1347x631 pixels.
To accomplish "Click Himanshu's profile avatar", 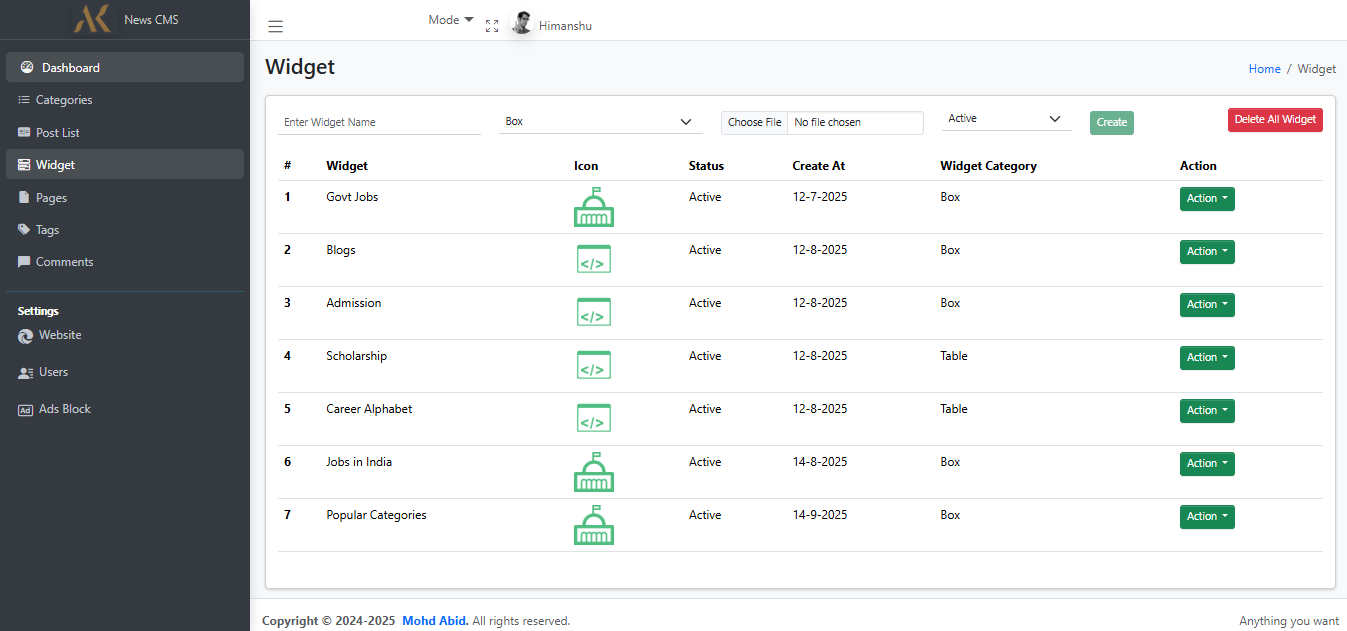I will tap(521, 24).
